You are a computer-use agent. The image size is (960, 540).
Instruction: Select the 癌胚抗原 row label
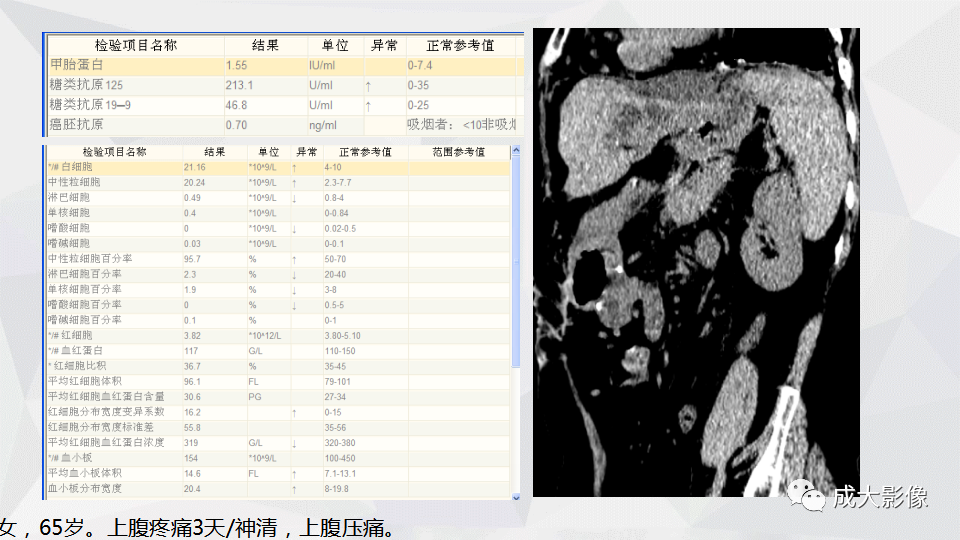(77, 124)
